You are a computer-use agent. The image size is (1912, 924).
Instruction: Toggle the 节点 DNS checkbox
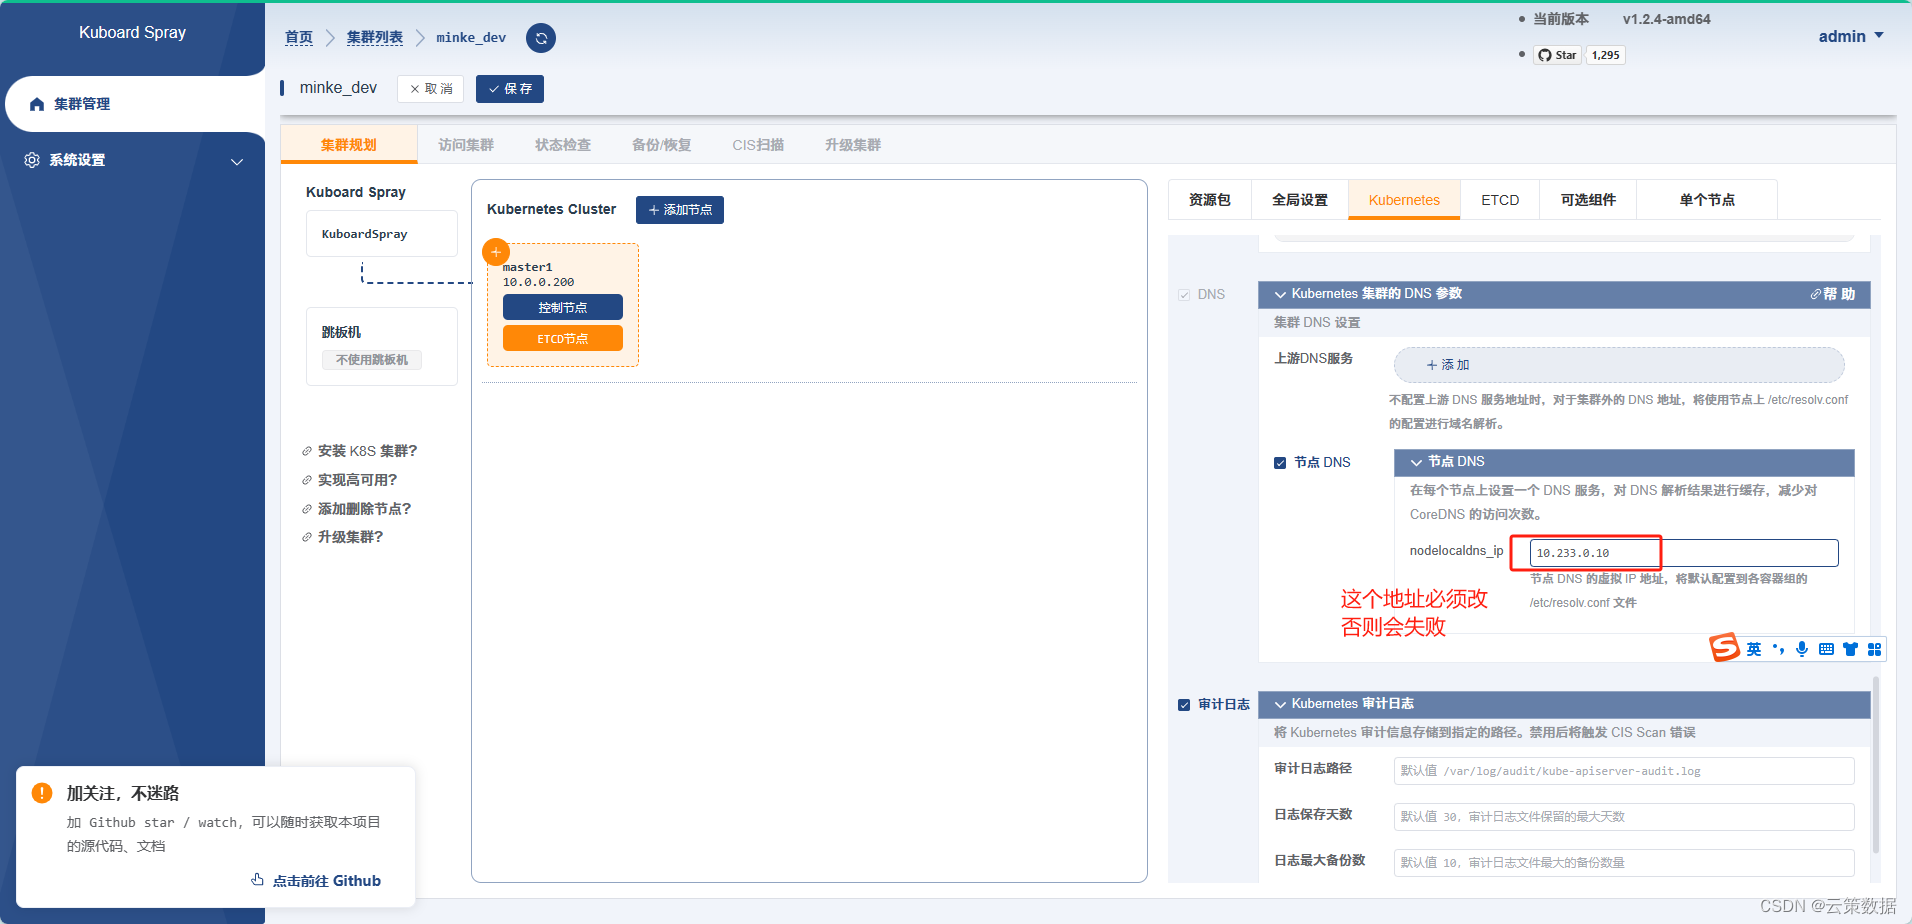[1280, 463]
